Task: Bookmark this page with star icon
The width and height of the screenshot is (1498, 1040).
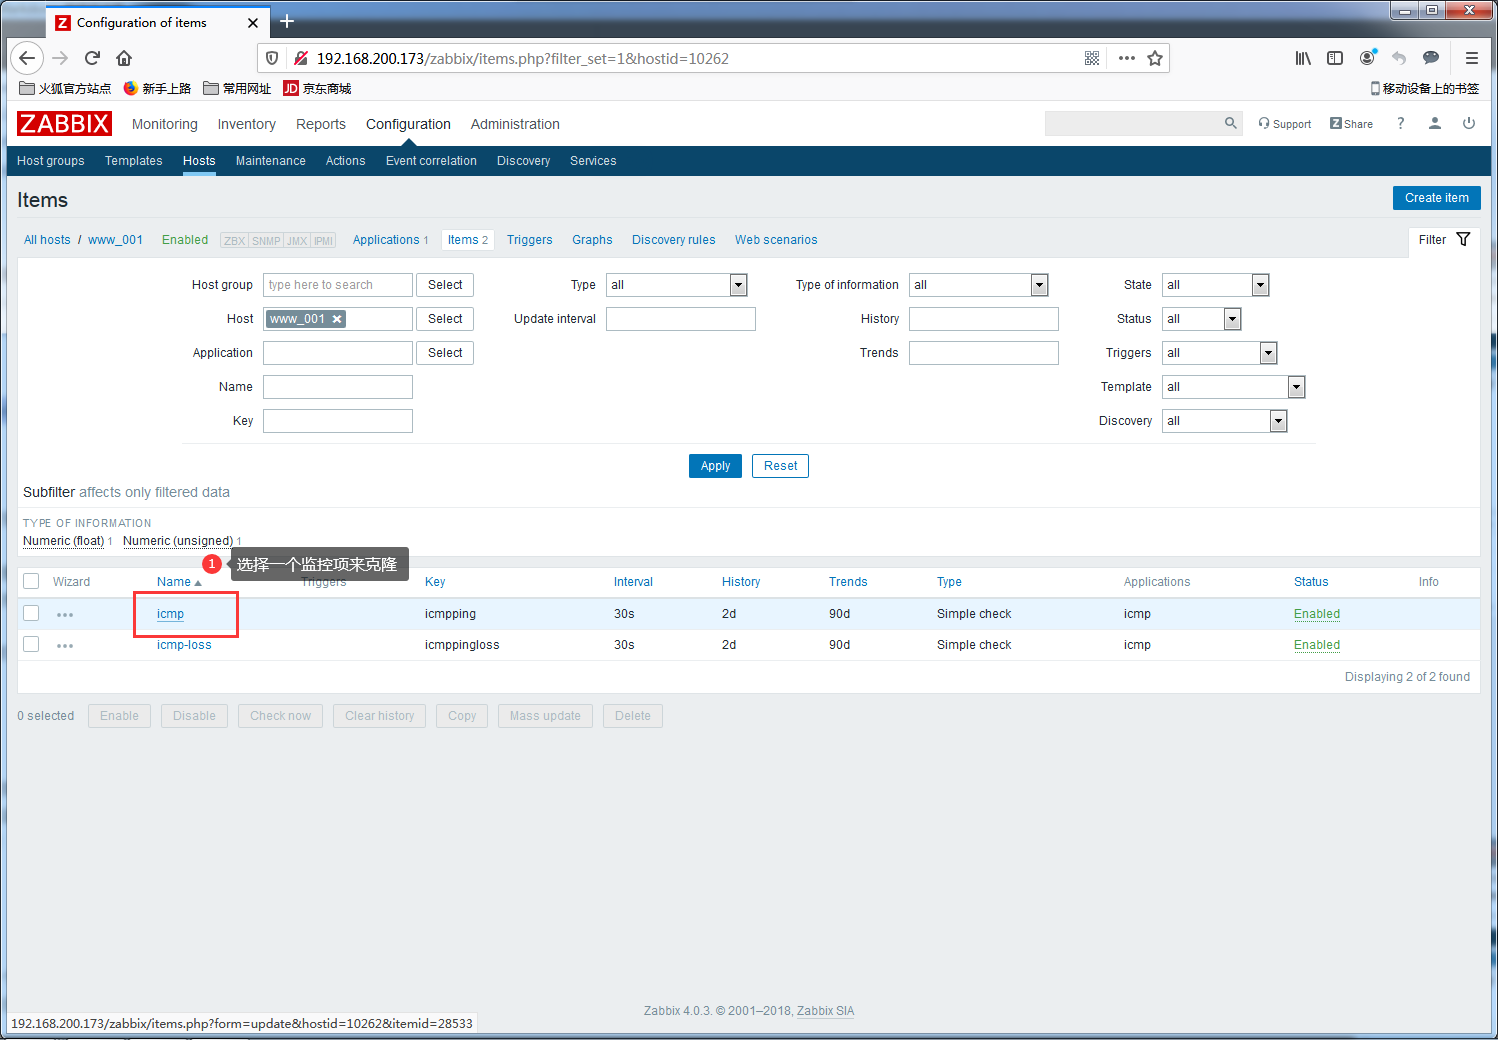Action: coord(1155,58)
